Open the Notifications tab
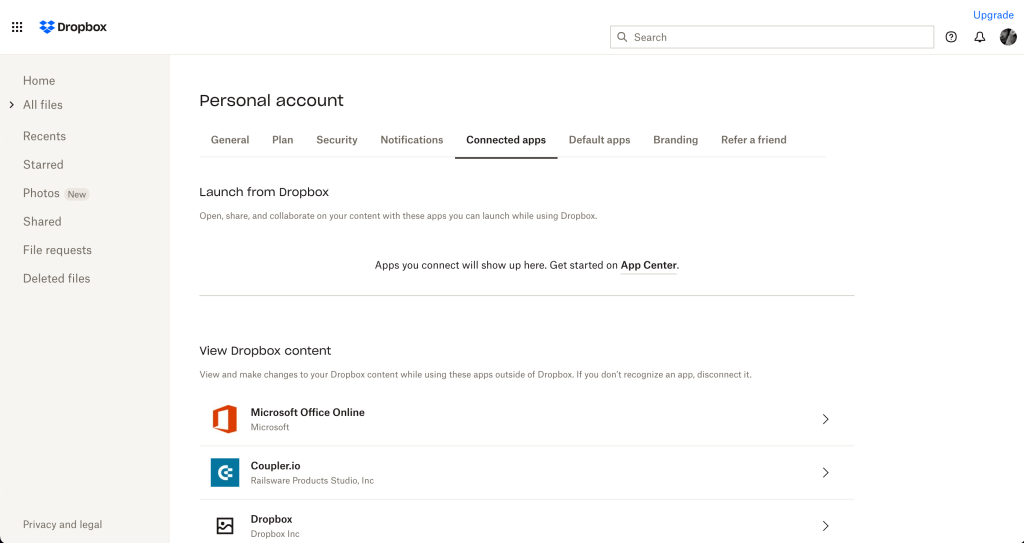 (x=412, y=140)
